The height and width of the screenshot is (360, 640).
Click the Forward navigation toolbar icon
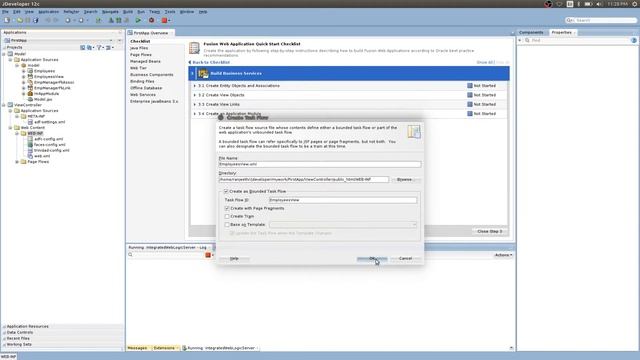[81, 20]
